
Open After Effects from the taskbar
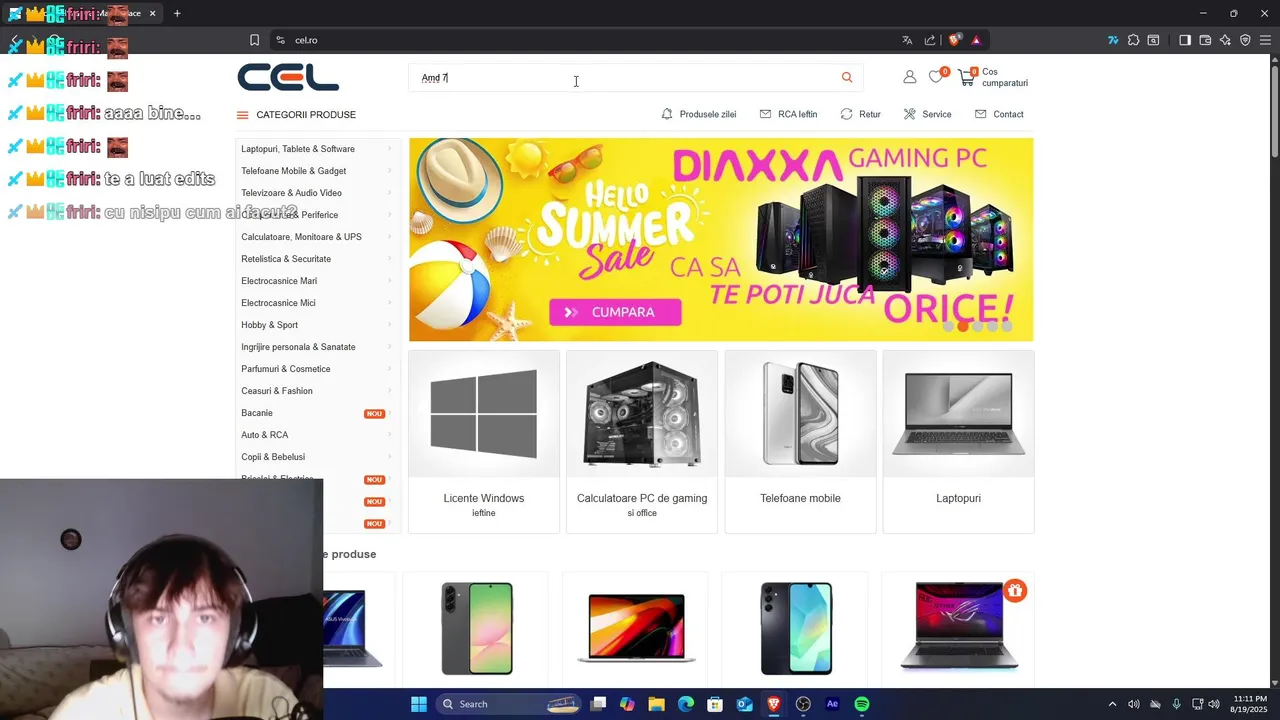point(832,704)
